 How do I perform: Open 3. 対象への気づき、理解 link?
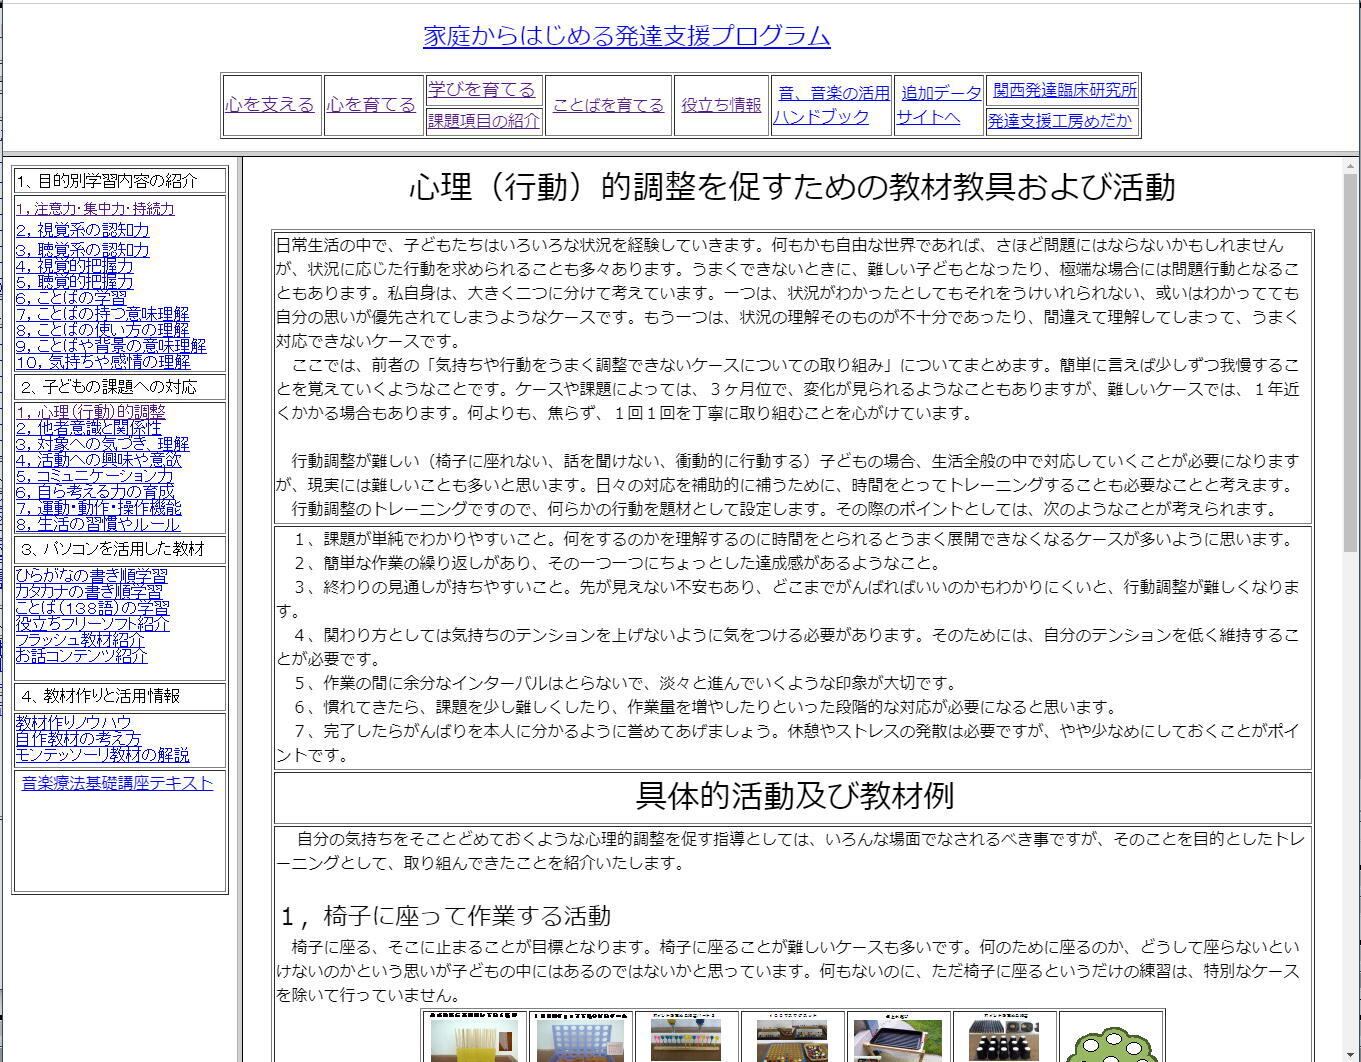(x=102, y=444)
